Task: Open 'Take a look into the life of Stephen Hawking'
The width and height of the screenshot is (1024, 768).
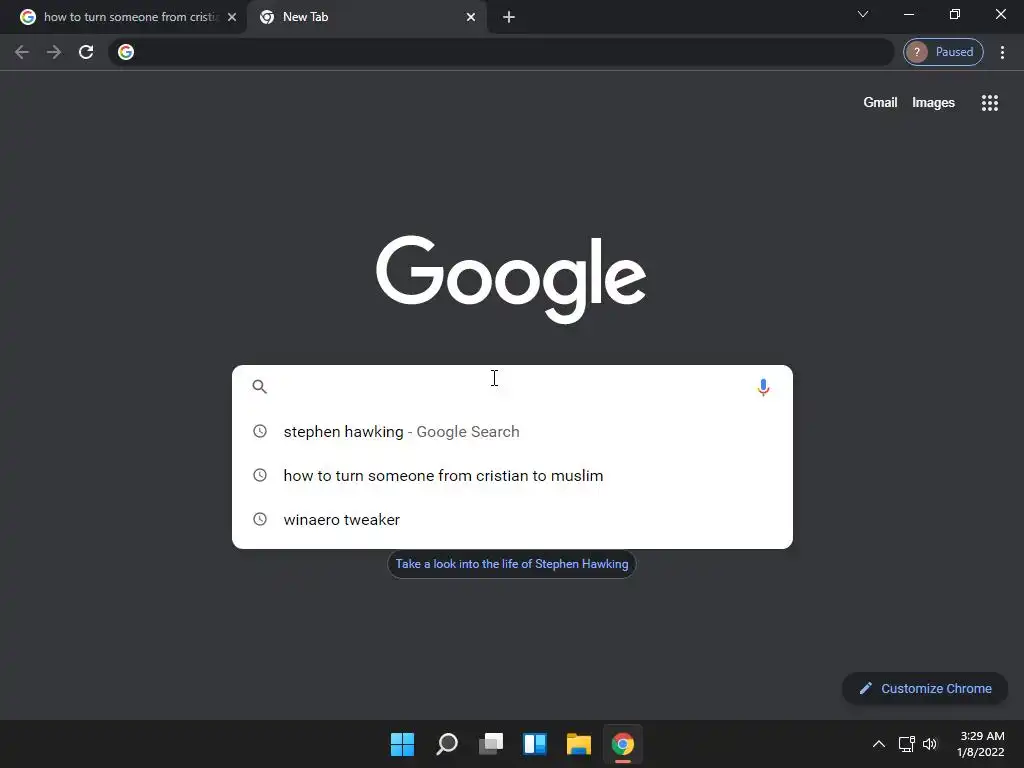Action: pos(511,564)
